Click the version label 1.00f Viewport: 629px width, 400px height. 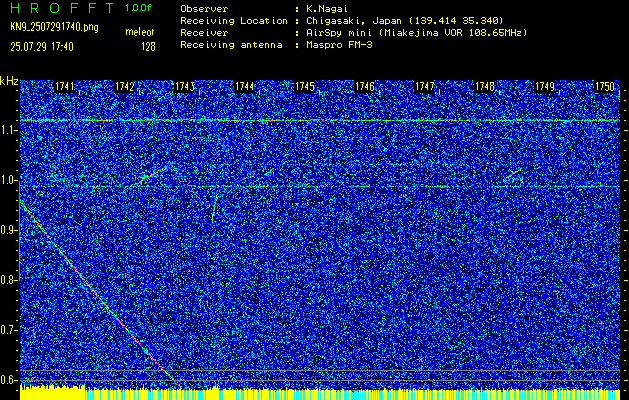[139, 8]
